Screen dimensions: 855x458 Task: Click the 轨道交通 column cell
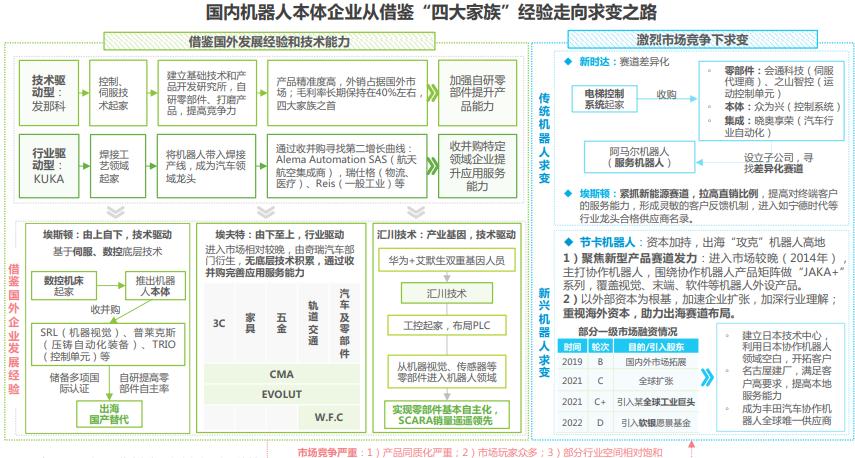[x=313, y=323]
